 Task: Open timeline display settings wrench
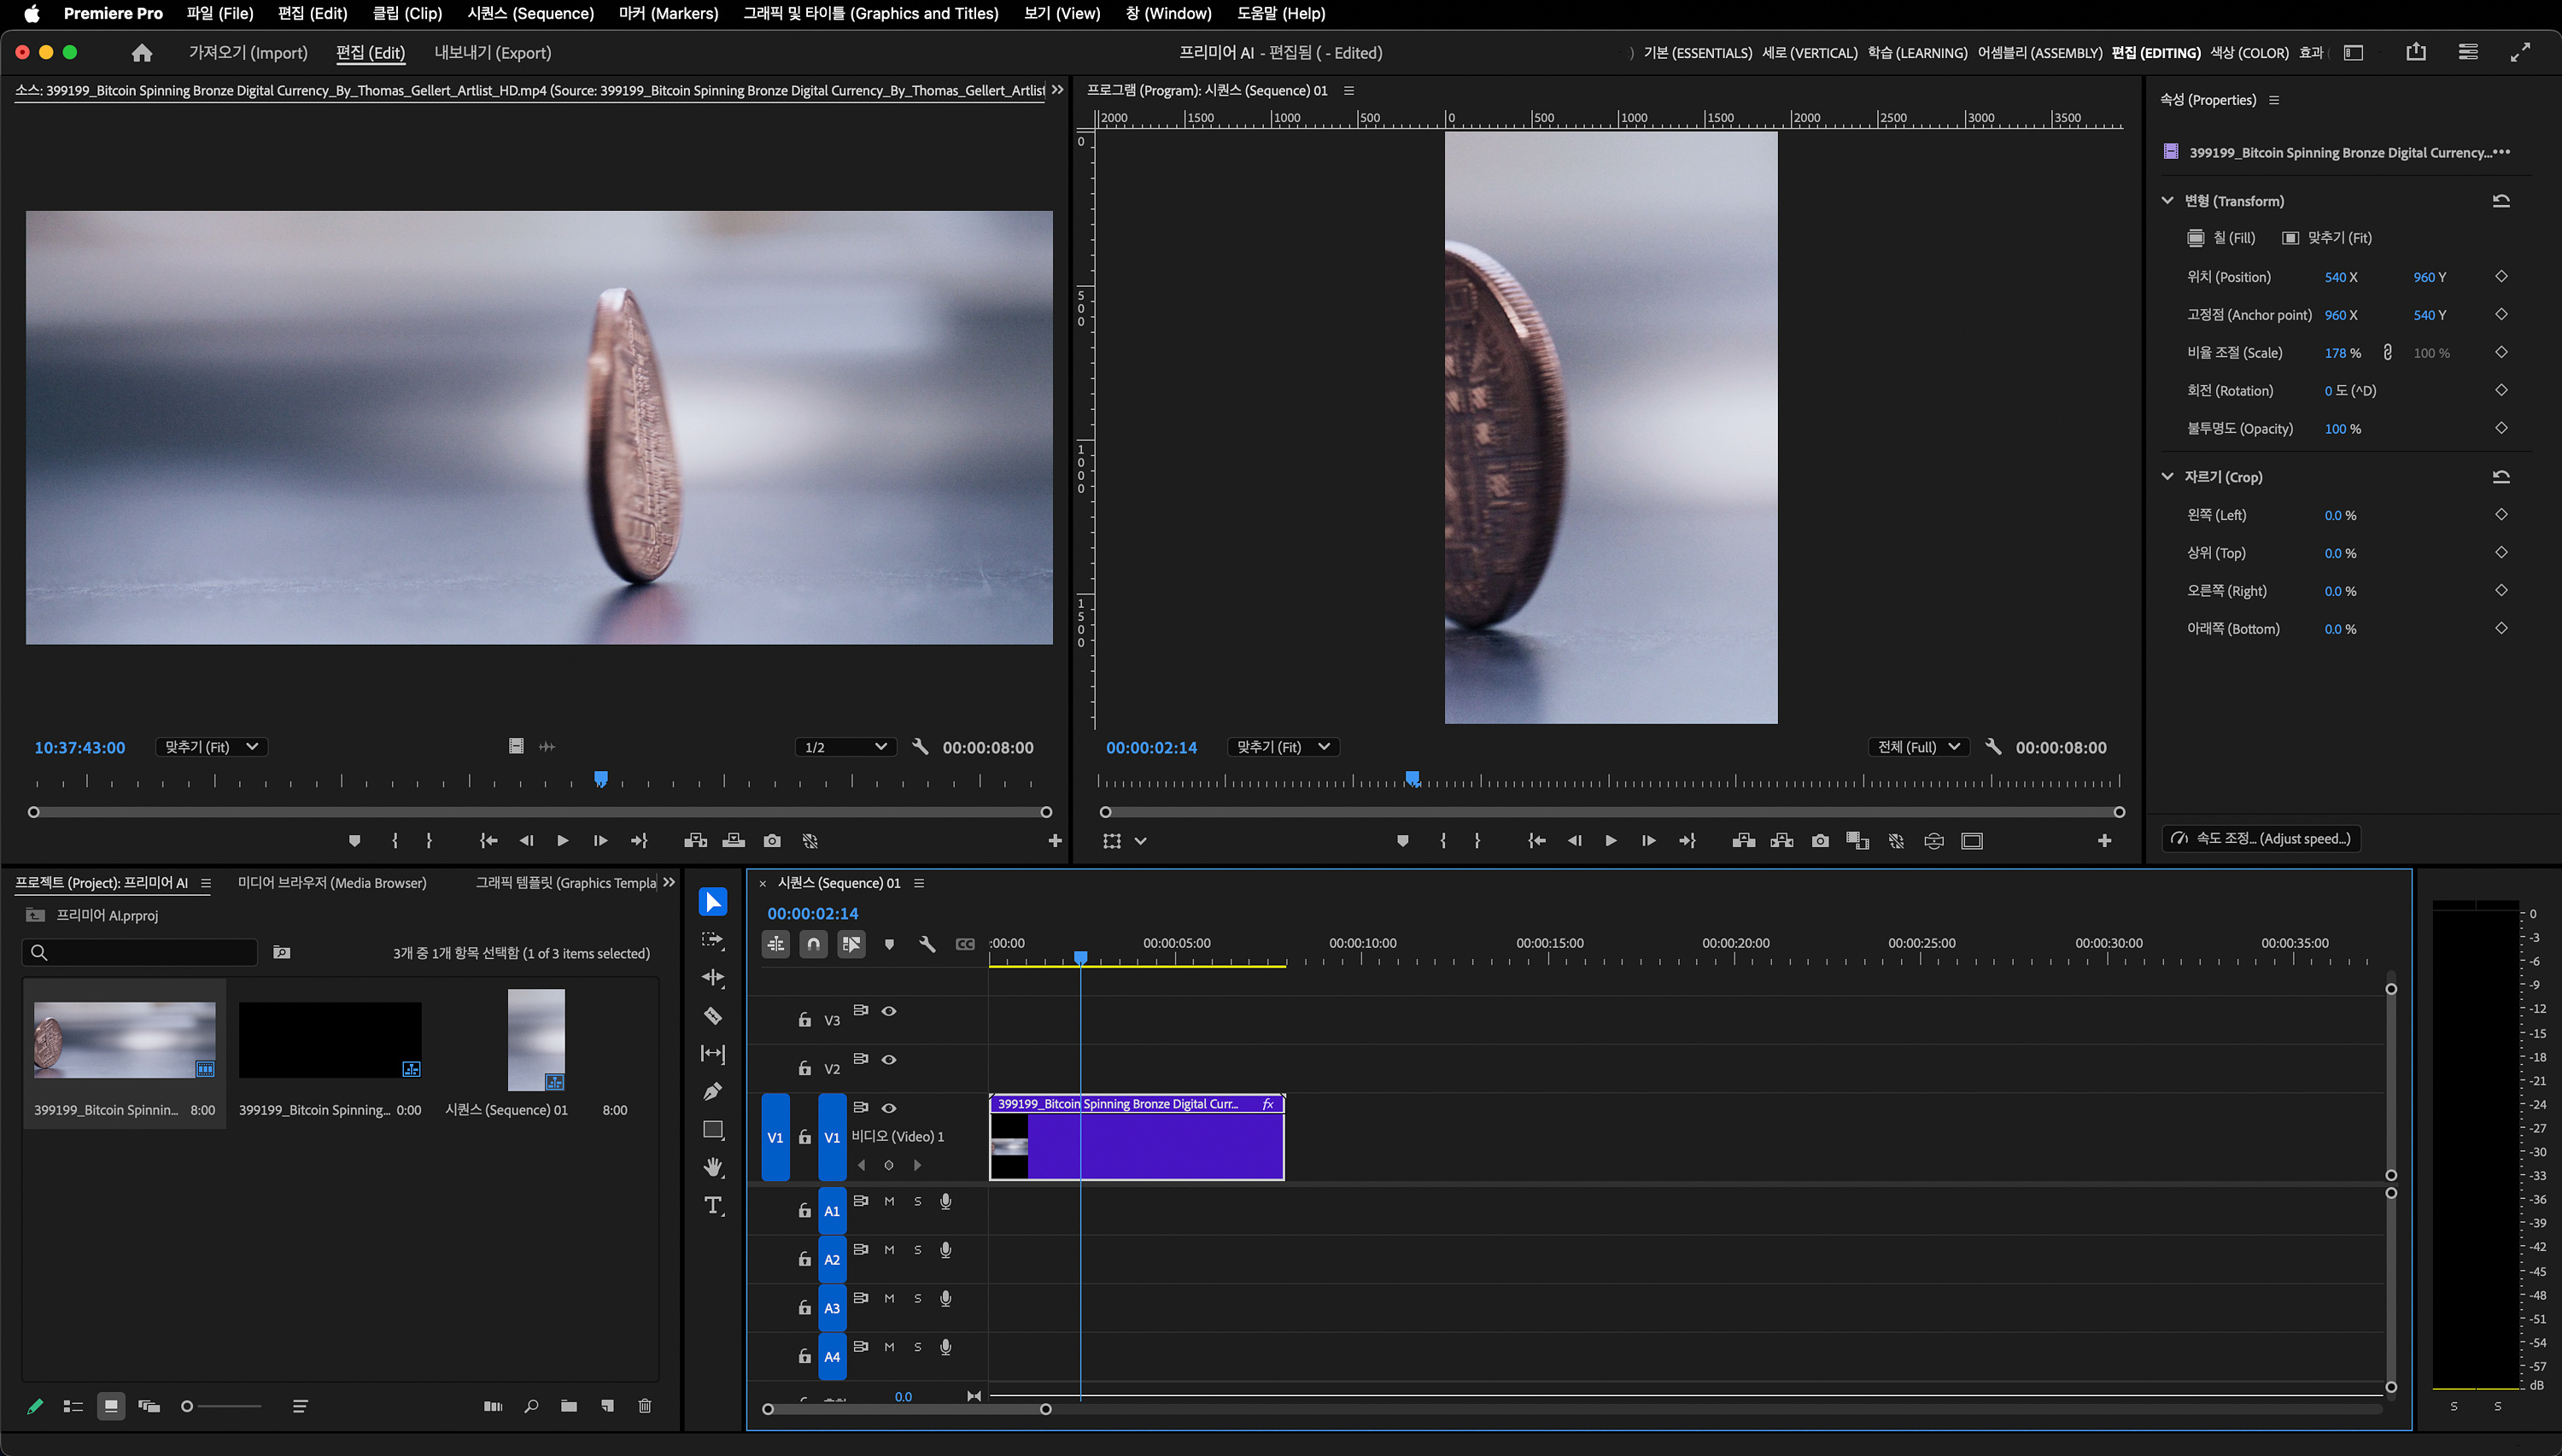tap(927, 944)
